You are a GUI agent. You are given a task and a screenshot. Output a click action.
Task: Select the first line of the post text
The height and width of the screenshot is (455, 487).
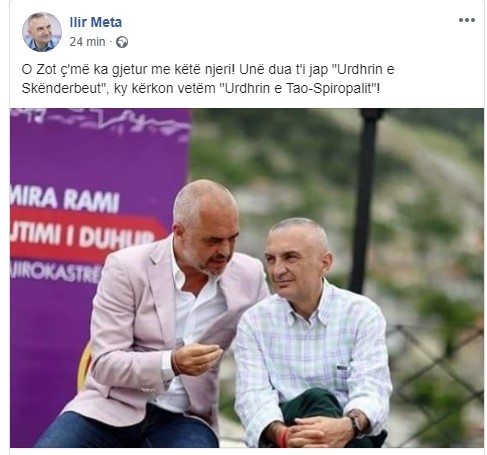click(x=208, y=69)
